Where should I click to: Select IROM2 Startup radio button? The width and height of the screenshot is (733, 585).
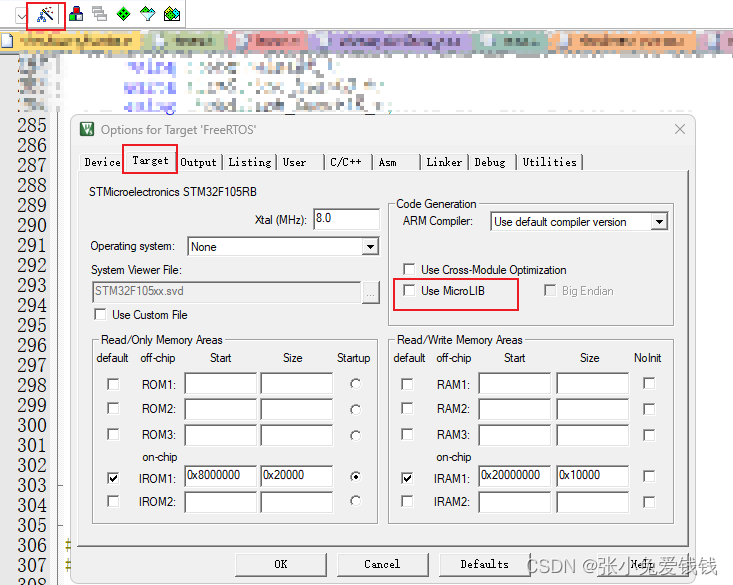[x=355, y=501]
